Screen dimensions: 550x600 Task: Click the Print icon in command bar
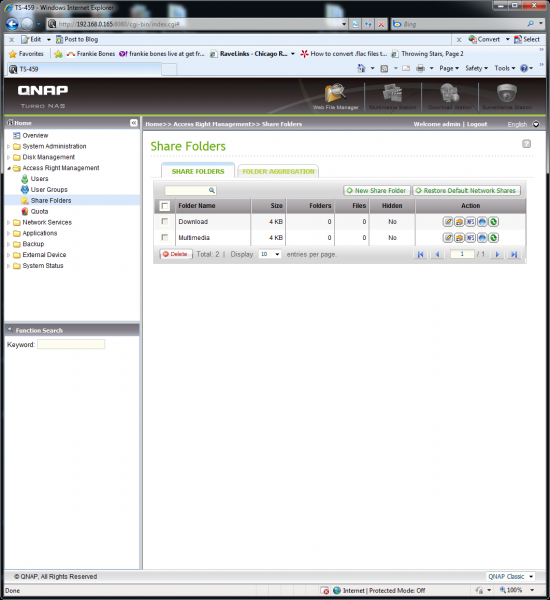coord(420,68)
